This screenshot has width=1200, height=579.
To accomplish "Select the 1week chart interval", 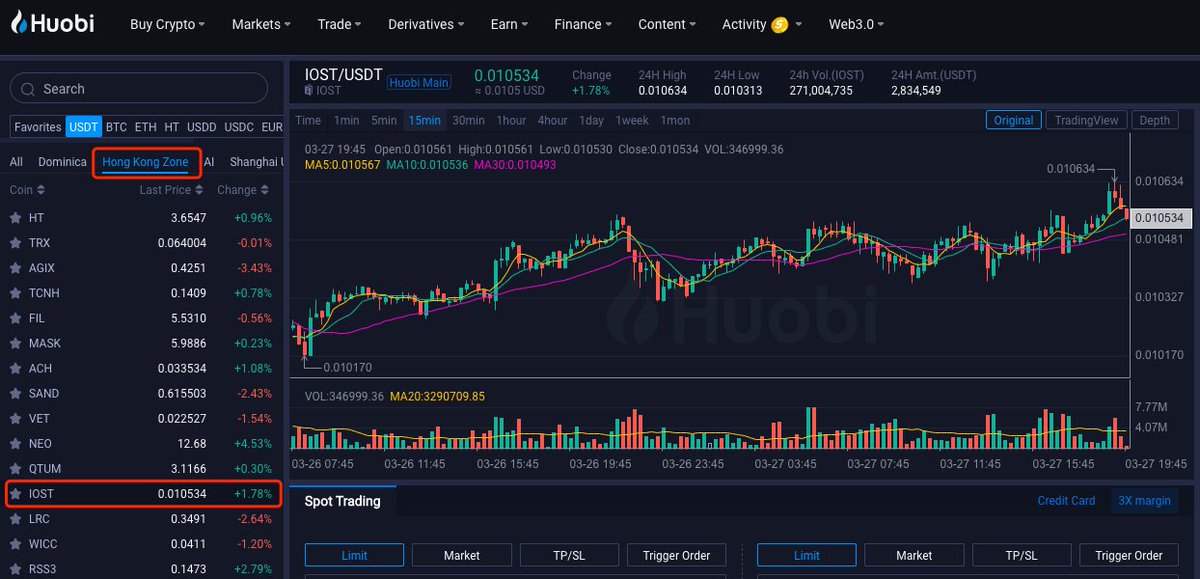I will pos(632,120).
